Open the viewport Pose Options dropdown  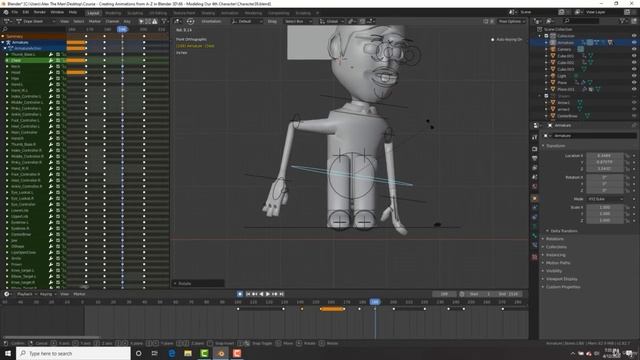(x=511, y=21)
